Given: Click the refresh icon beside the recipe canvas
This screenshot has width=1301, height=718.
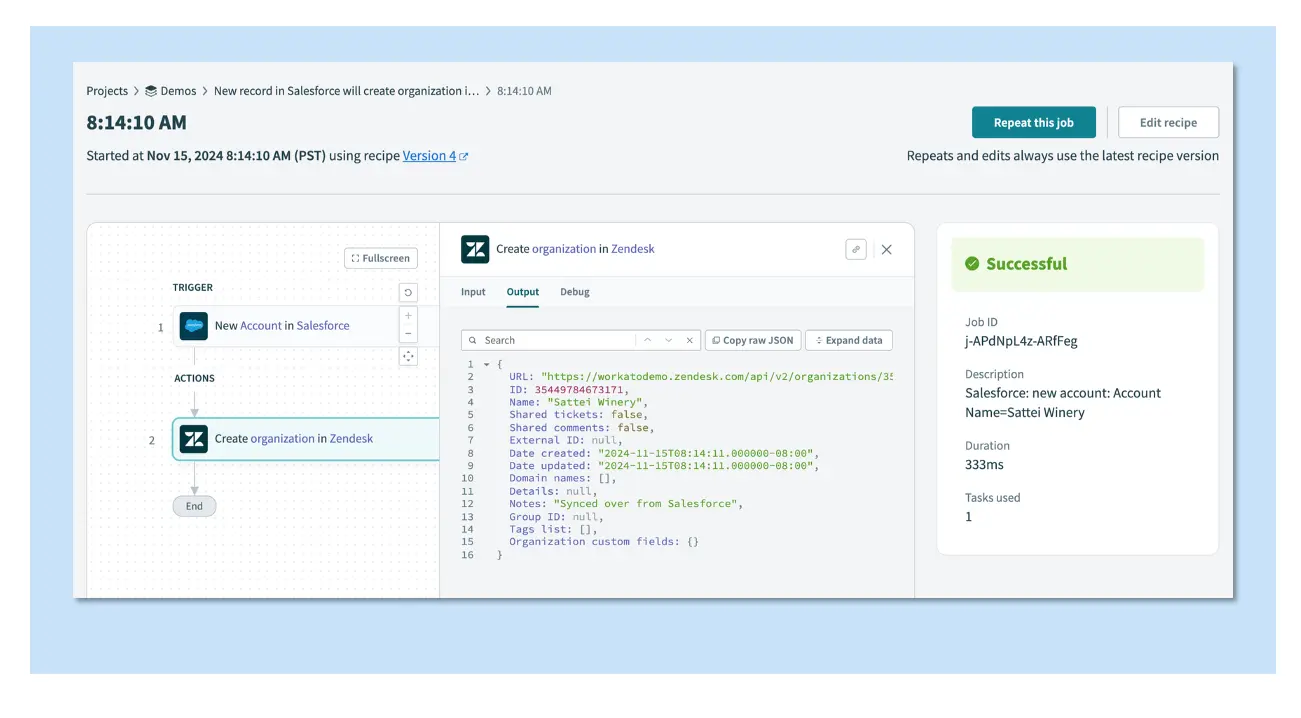Looking at the screenshot, I should coord(408,291).
